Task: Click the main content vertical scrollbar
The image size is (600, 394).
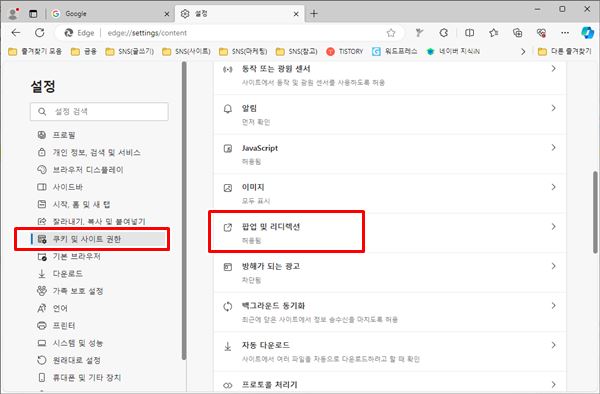Action: [x=595, y=212]
